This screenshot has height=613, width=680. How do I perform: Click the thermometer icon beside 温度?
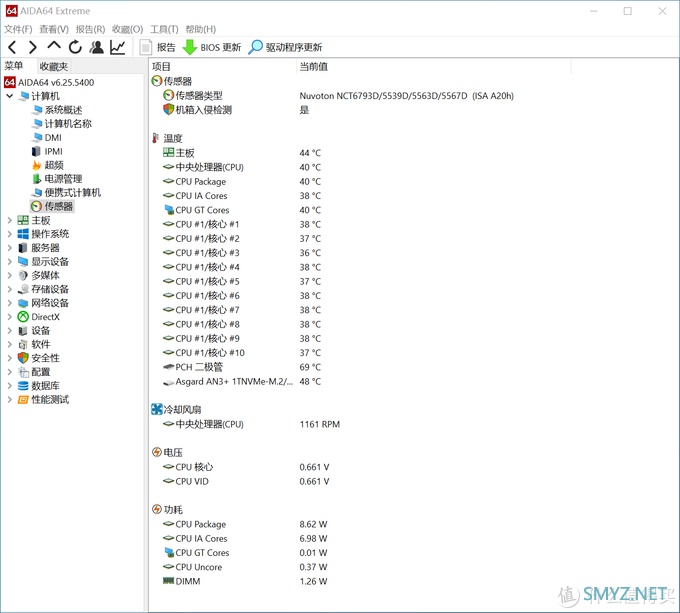coord(155,138)
